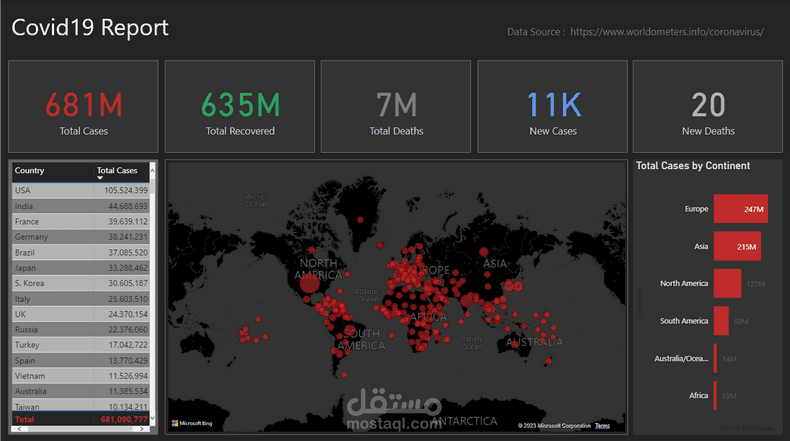The width and height of the screenshot is (790, 441).
Task: Click the table's scroll up arrow
Action: click(152, 170)
